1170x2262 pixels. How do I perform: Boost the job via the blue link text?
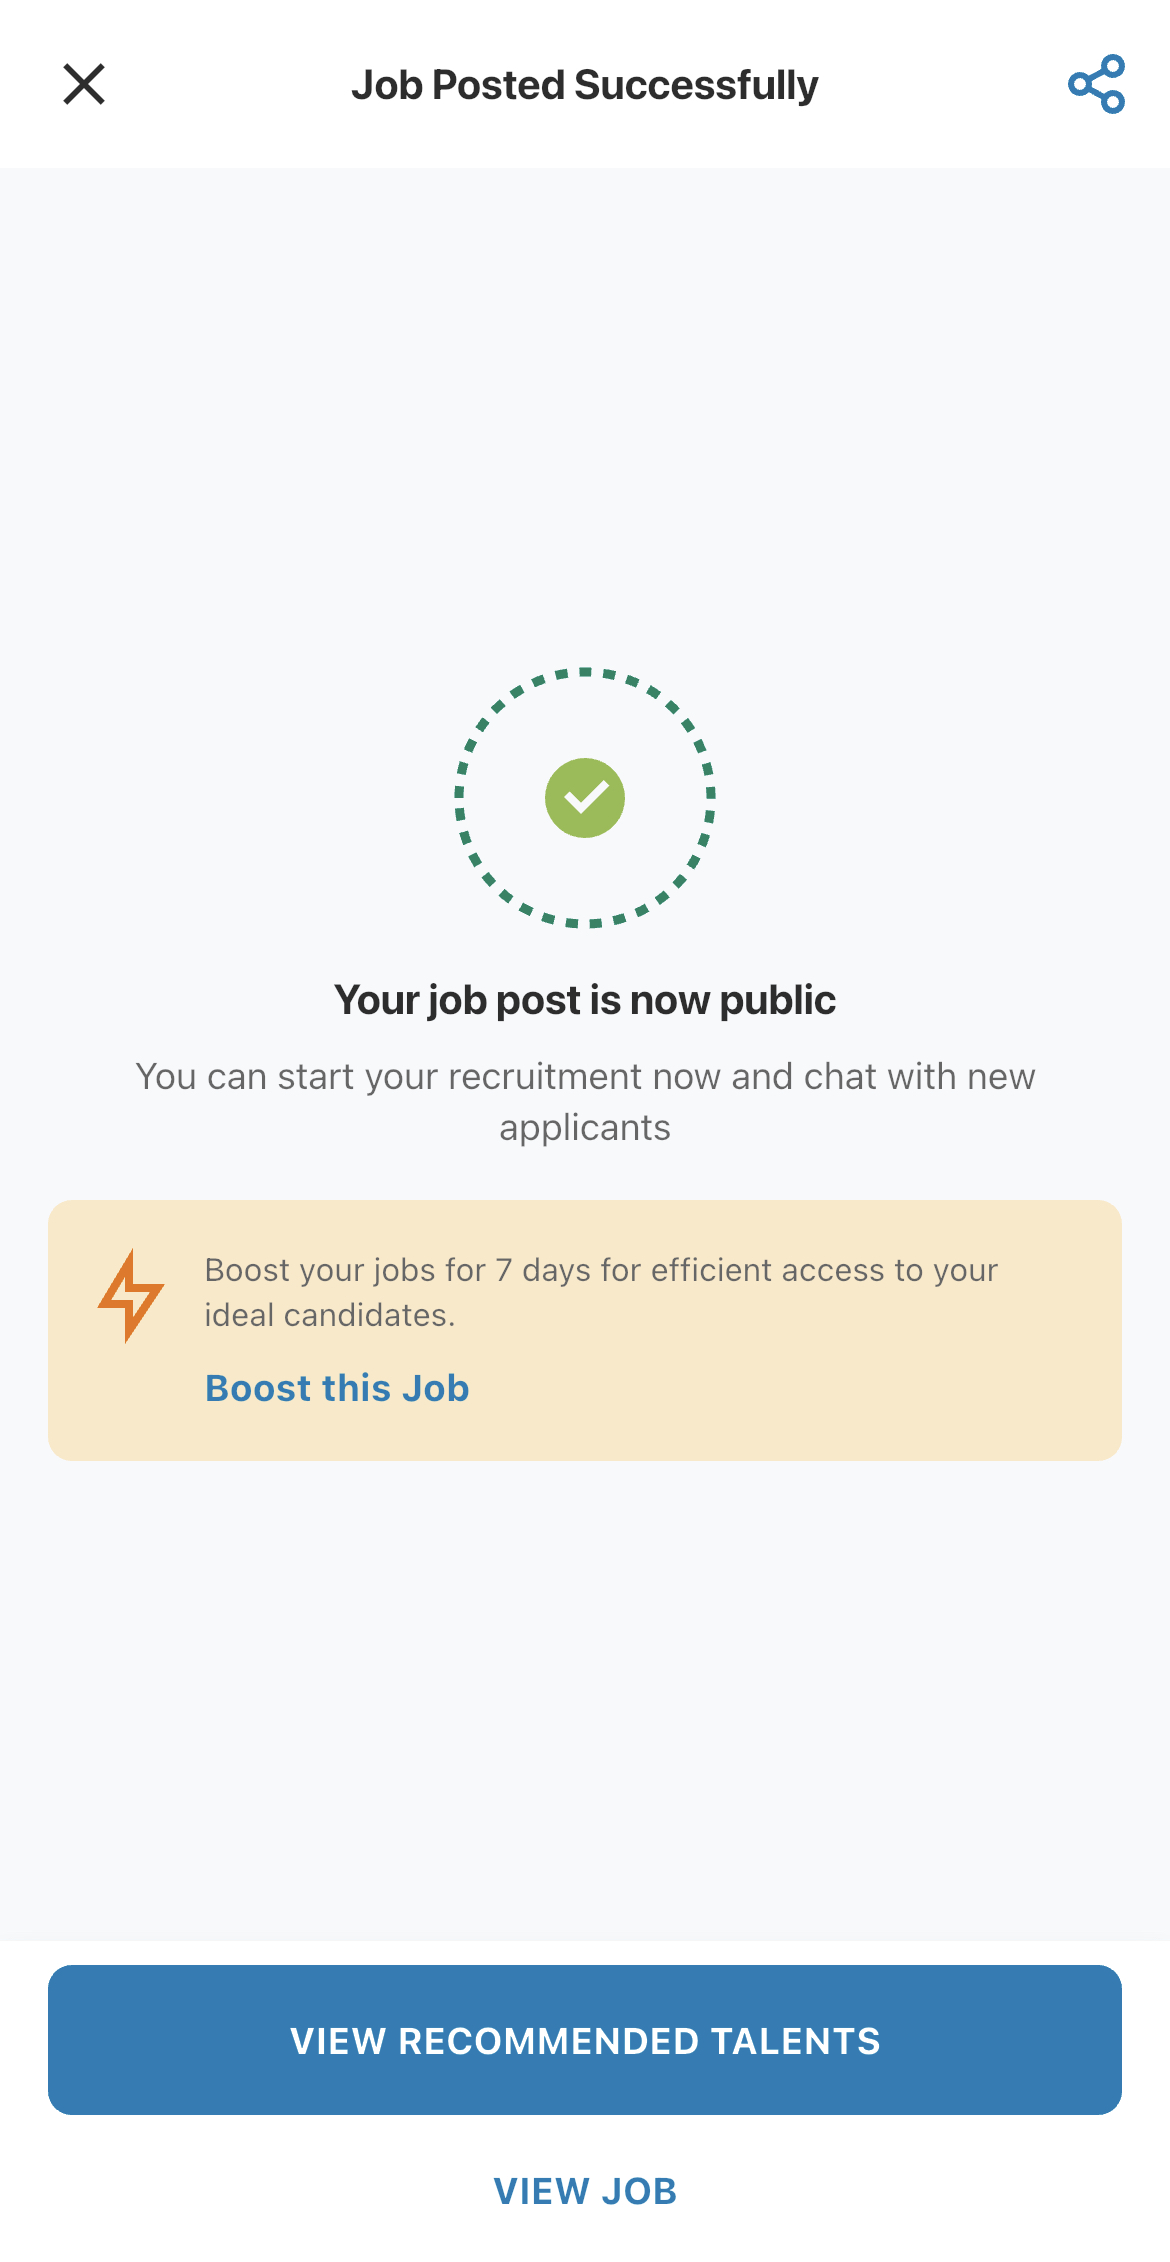point(337,1388)
